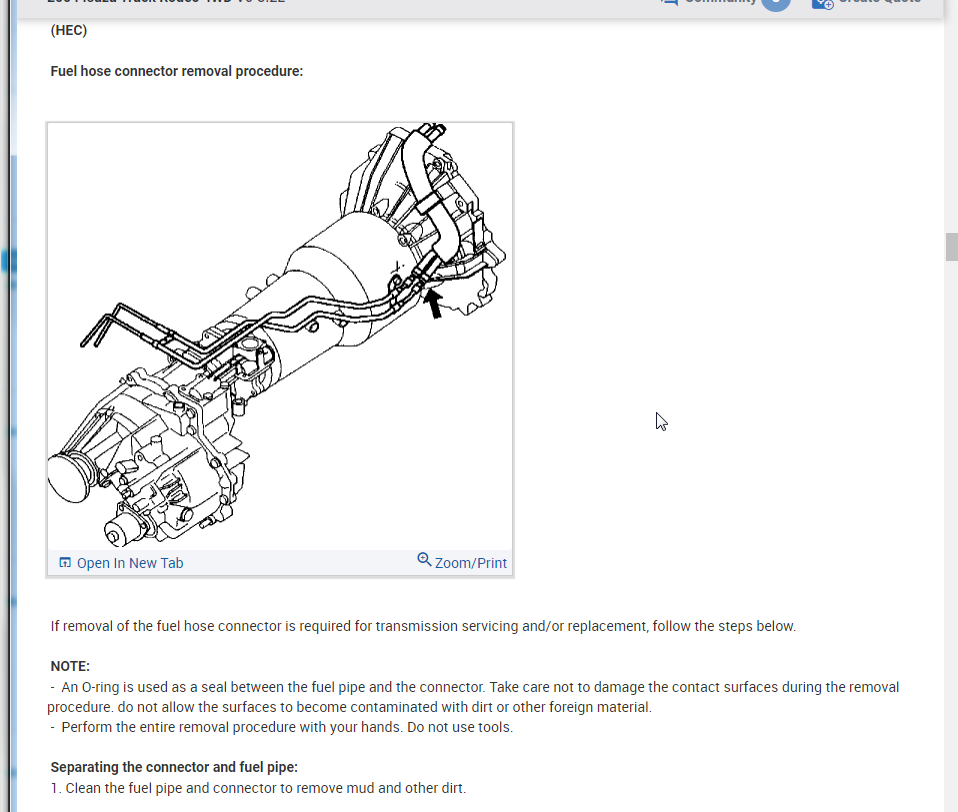The image size is (958, 812).
Task: Click the Isuzu Truck Rodeo vehicle title
Action: pos(166,2)
